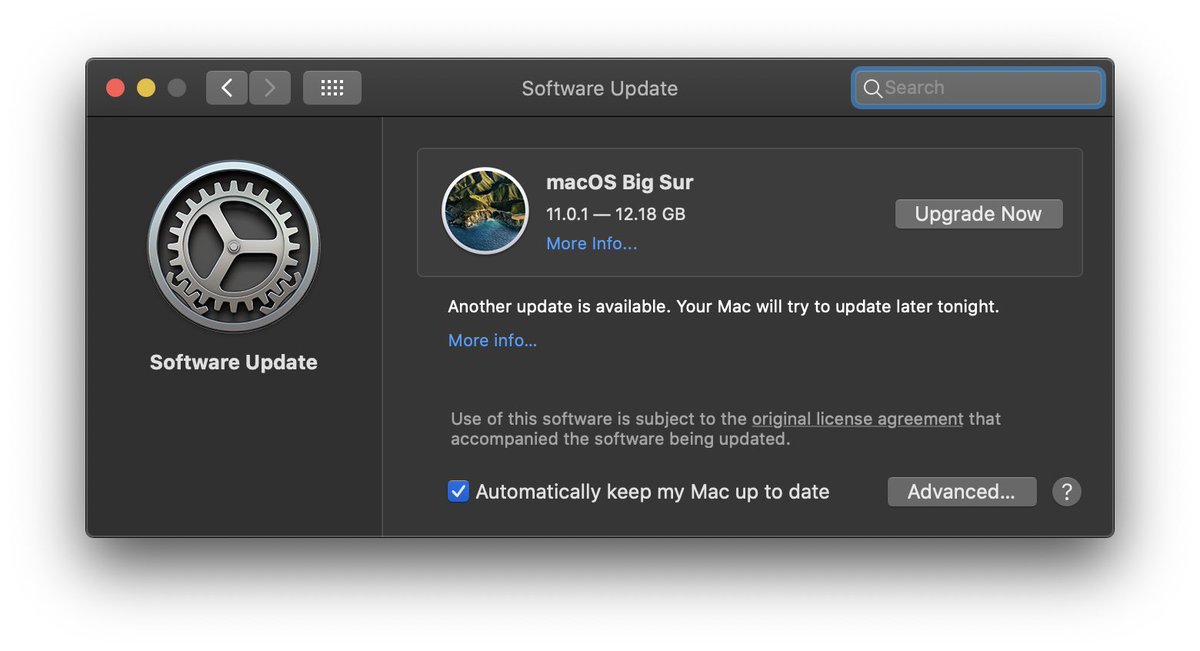Click the Software Update label under the gear

[x=234, y=363]
